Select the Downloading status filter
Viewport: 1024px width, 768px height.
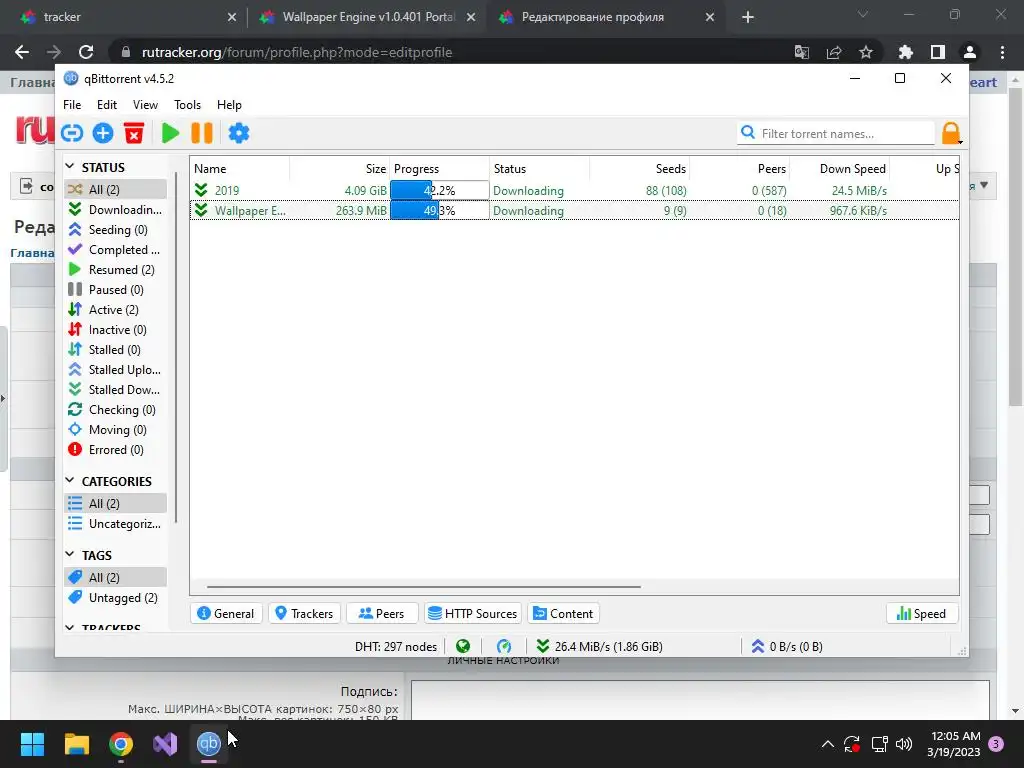point(116,210)
